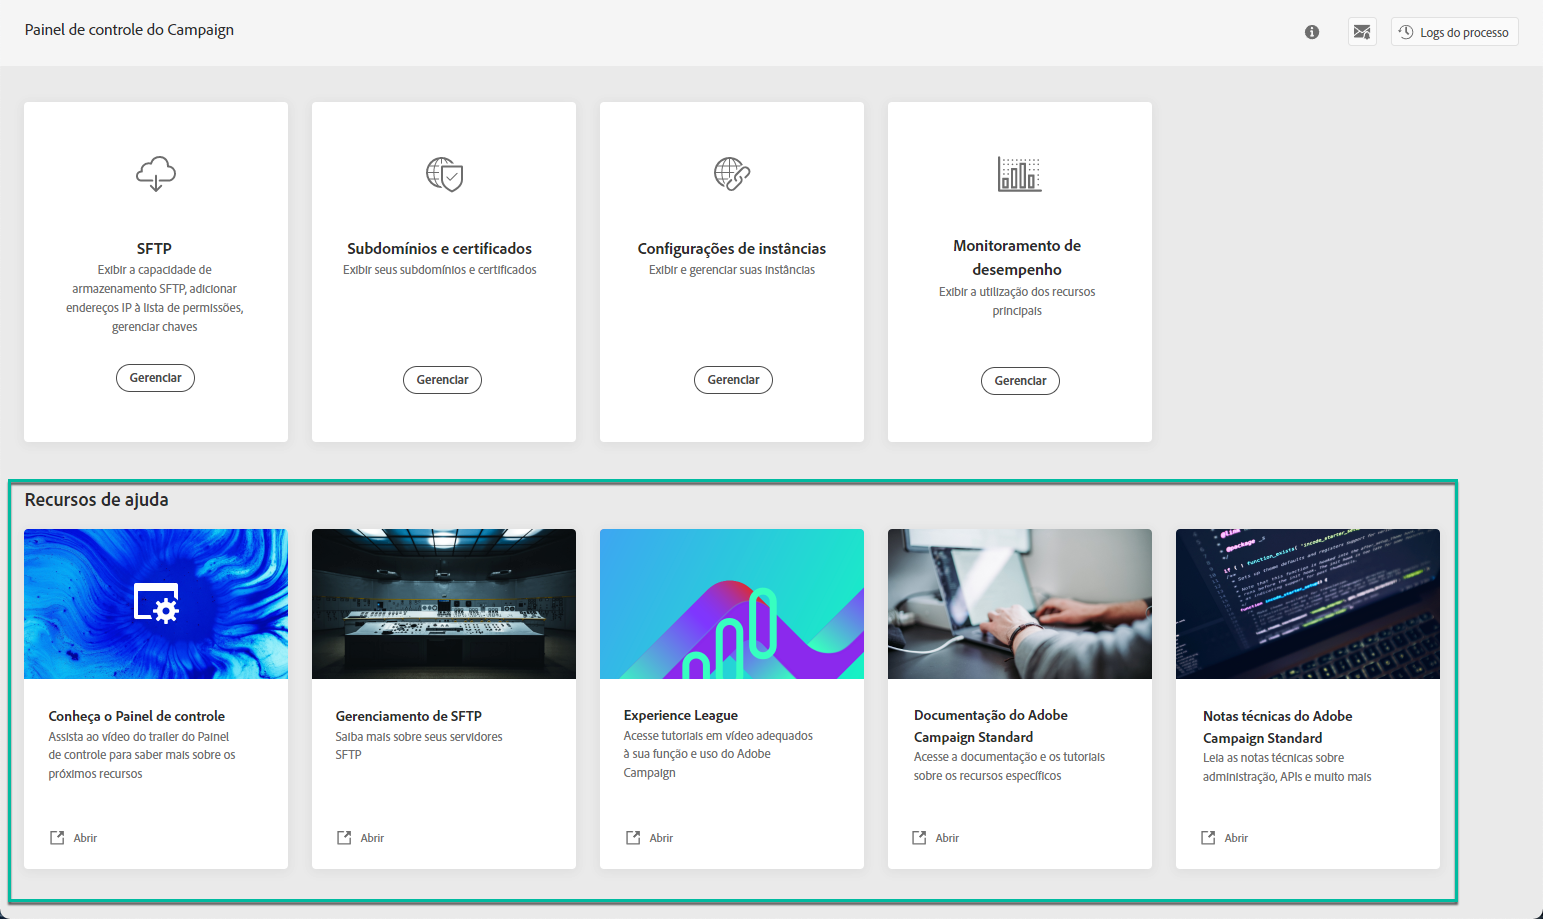Click Gerenciar under Subdomínios e certificados

click(442, 380)
